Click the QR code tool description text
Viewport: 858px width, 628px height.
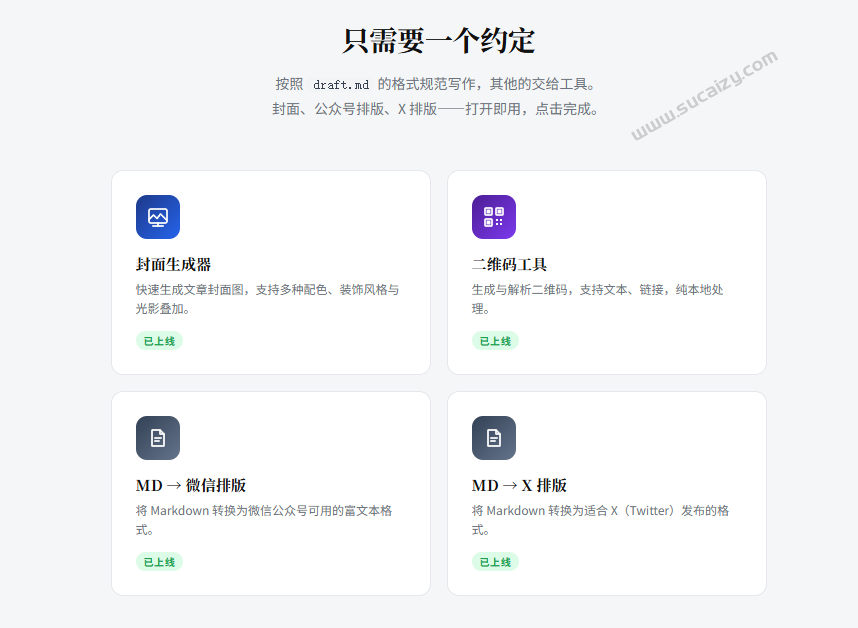point(598,299)
